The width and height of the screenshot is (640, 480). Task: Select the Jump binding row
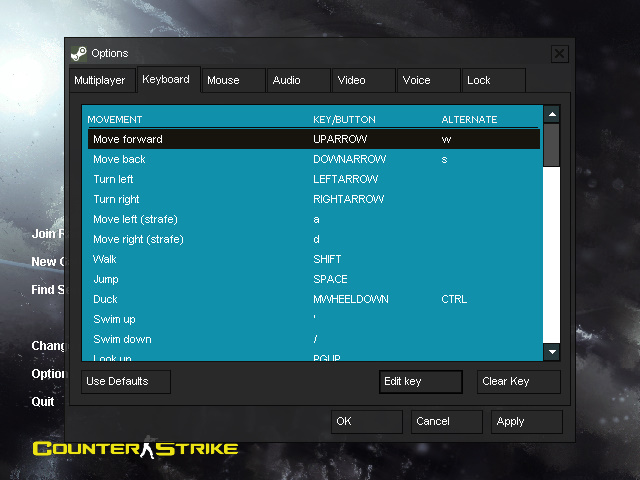pyautogui.click(x=312, y=279)
